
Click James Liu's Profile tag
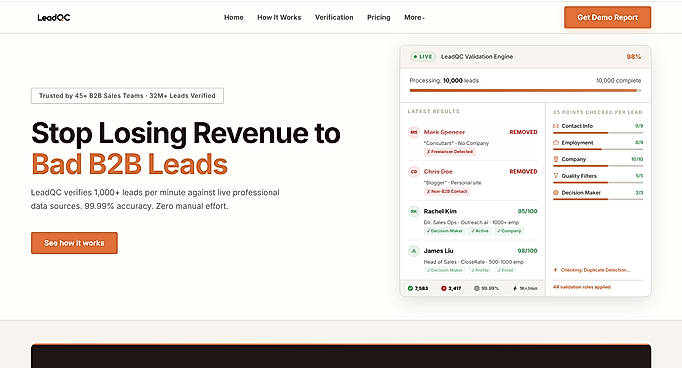[480, 270]
